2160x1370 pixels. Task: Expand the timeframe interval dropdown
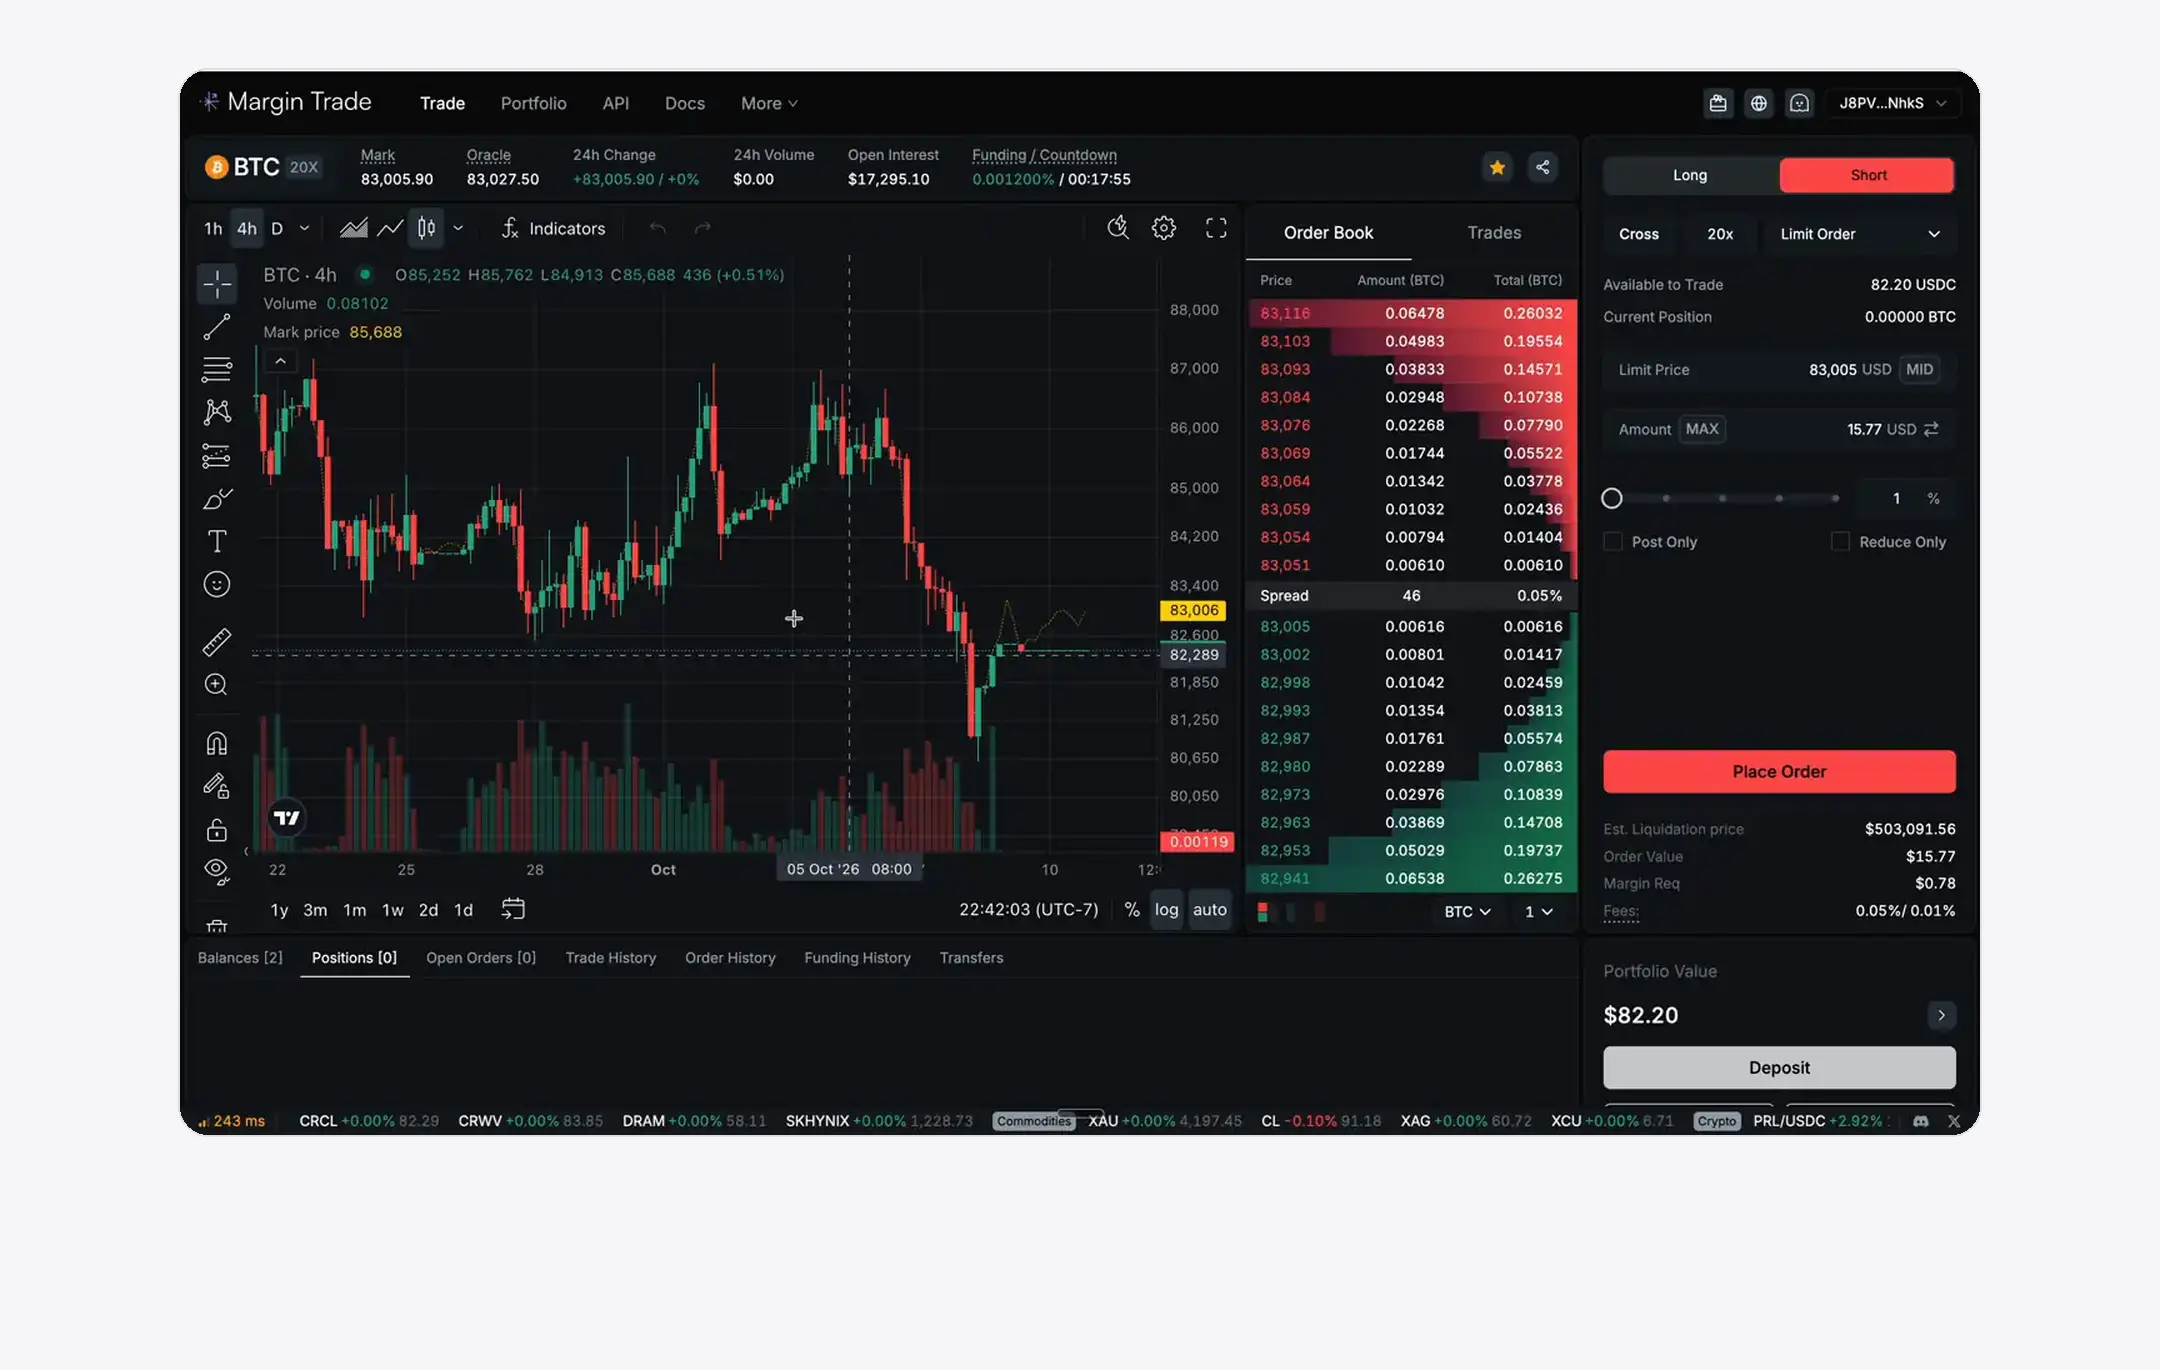[304, 228]
